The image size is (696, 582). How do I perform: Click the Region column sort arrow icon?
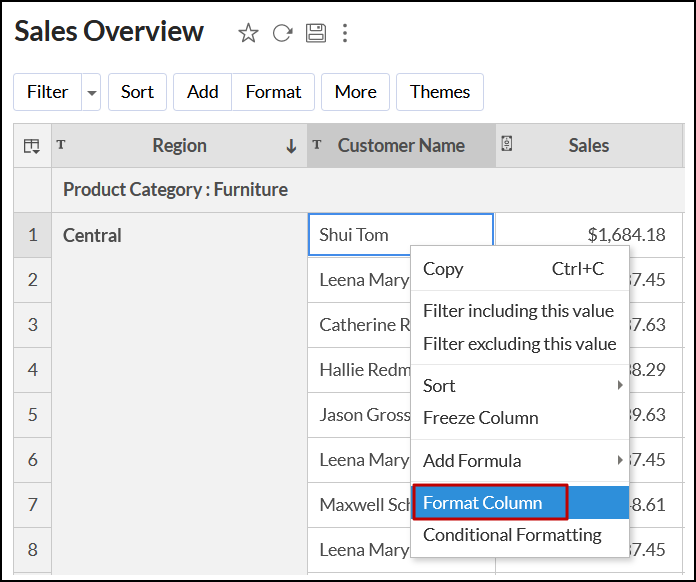click(291, 146)
